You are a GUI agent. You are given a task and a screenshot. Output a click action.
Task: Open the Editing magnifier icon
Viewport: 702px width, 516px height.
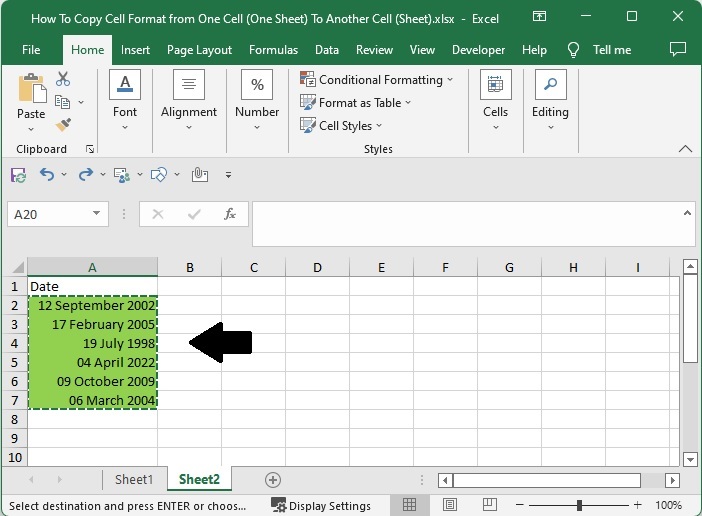point(551,84)
